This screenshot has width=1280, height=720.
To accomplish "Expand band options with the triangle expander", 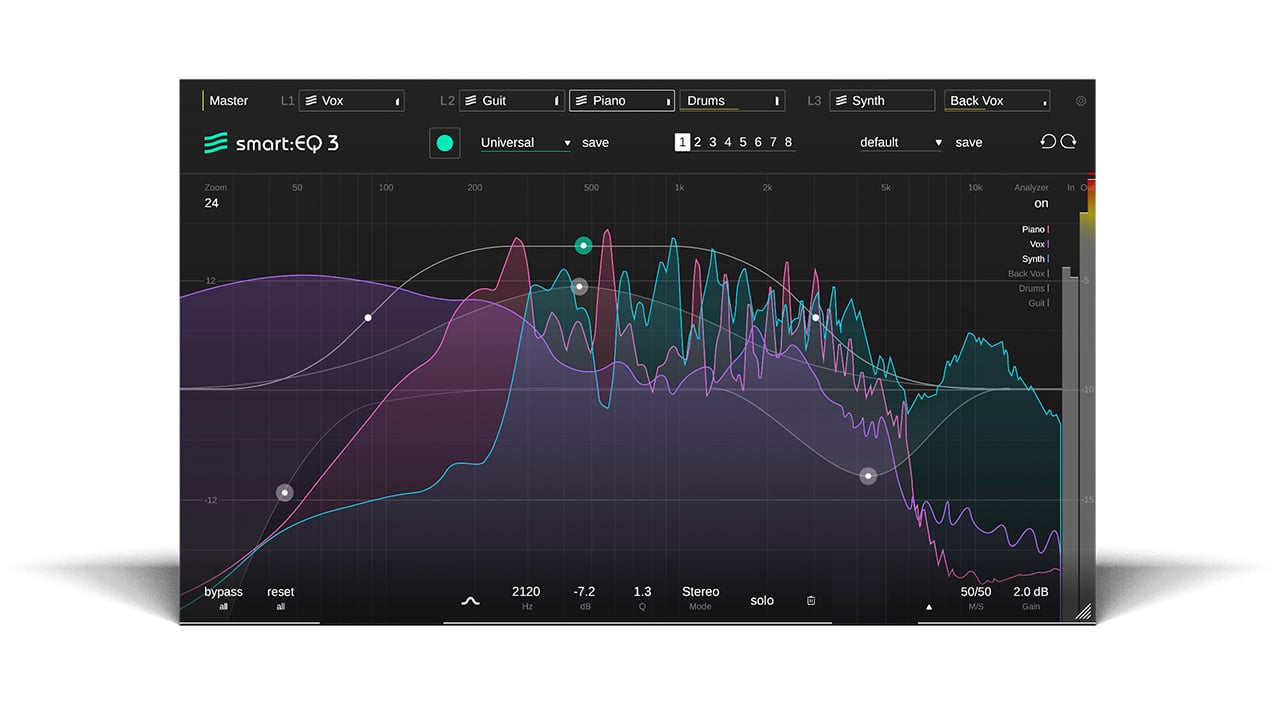I will point(928,606).
